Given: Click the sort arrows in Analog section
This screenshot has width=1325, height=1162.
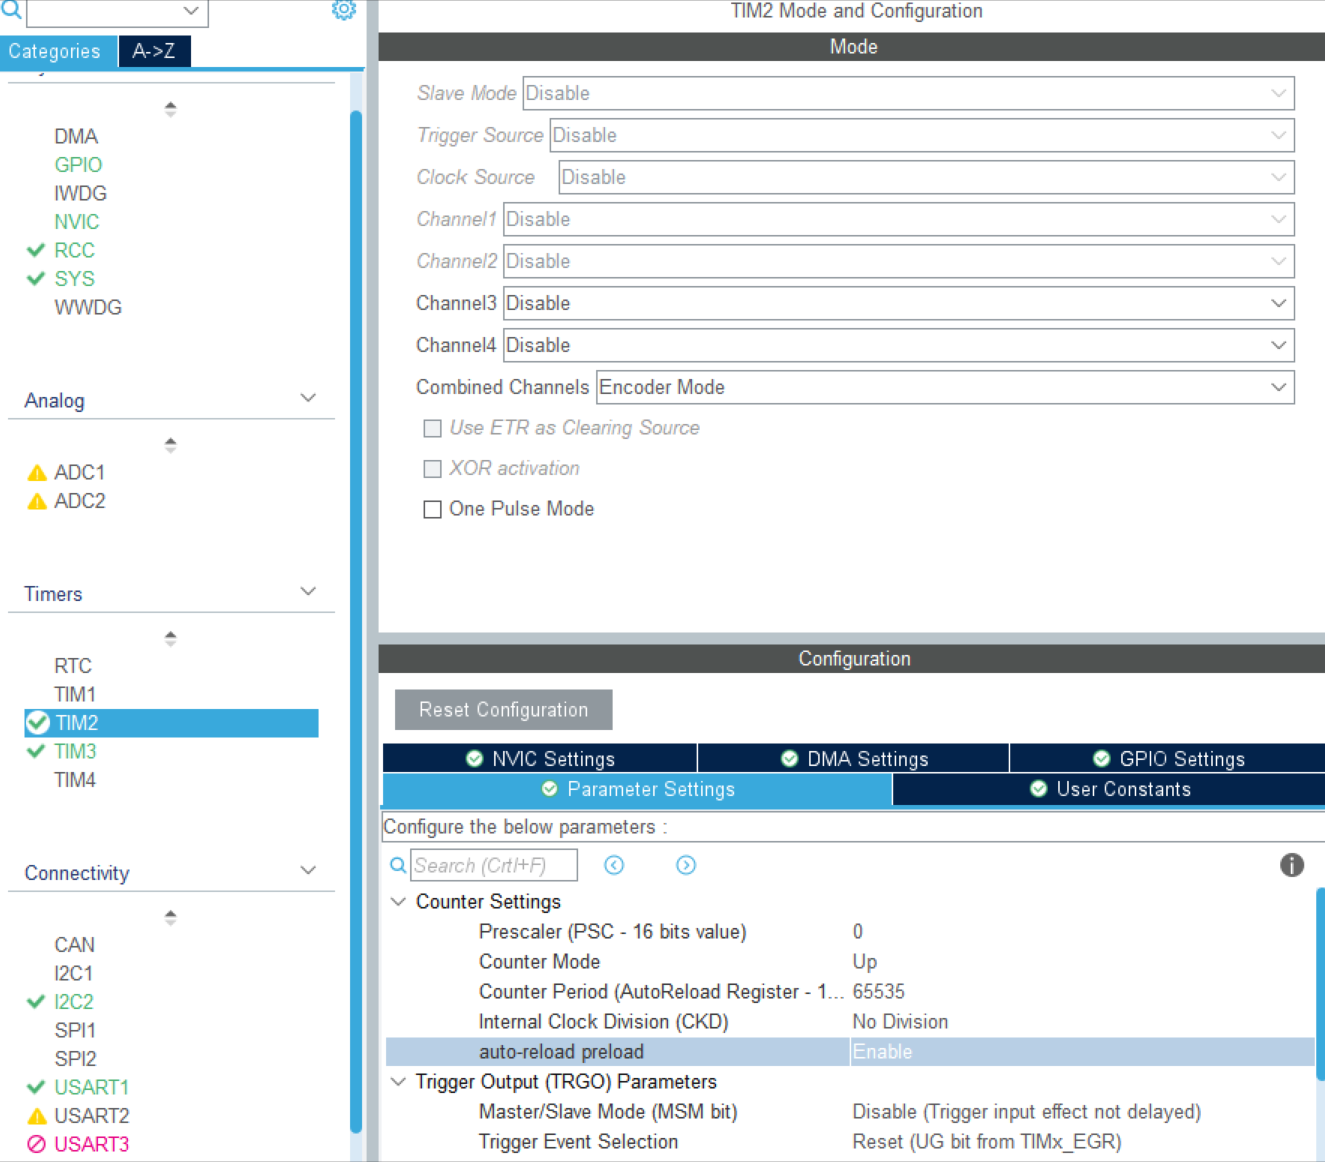Looking at the screenshot, I should 171,445.
